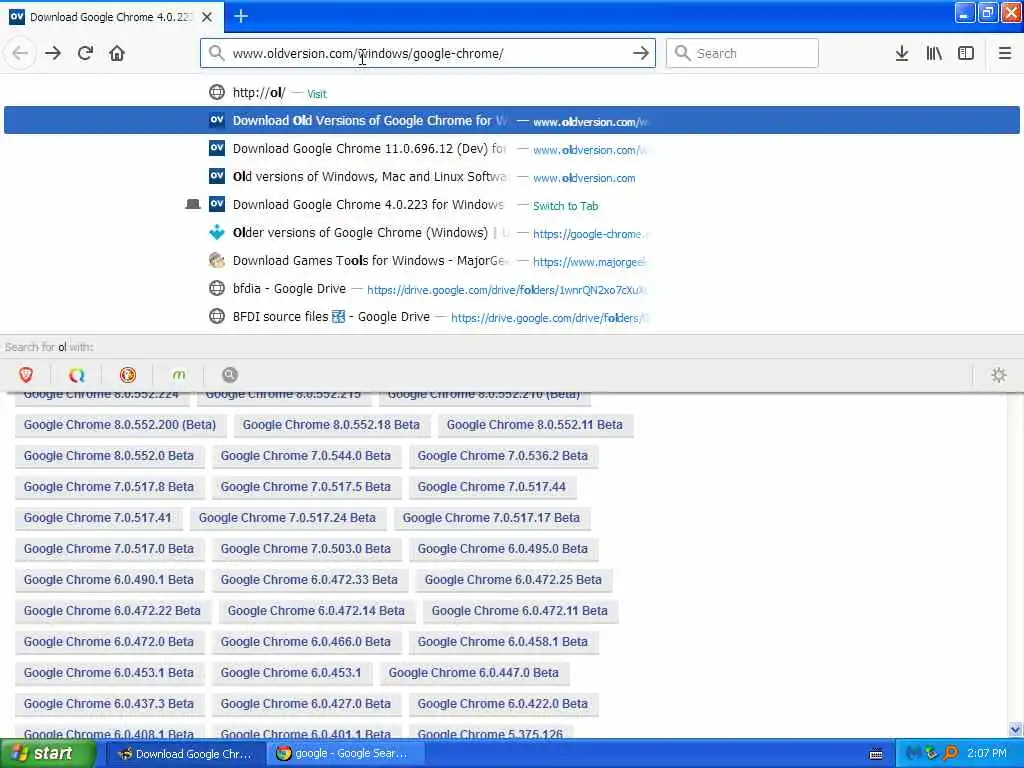Screen dimensions: 1024x768
Task: Open Google Chrome 8.0.552.200 (Beta) link
Action: [120, 425]
